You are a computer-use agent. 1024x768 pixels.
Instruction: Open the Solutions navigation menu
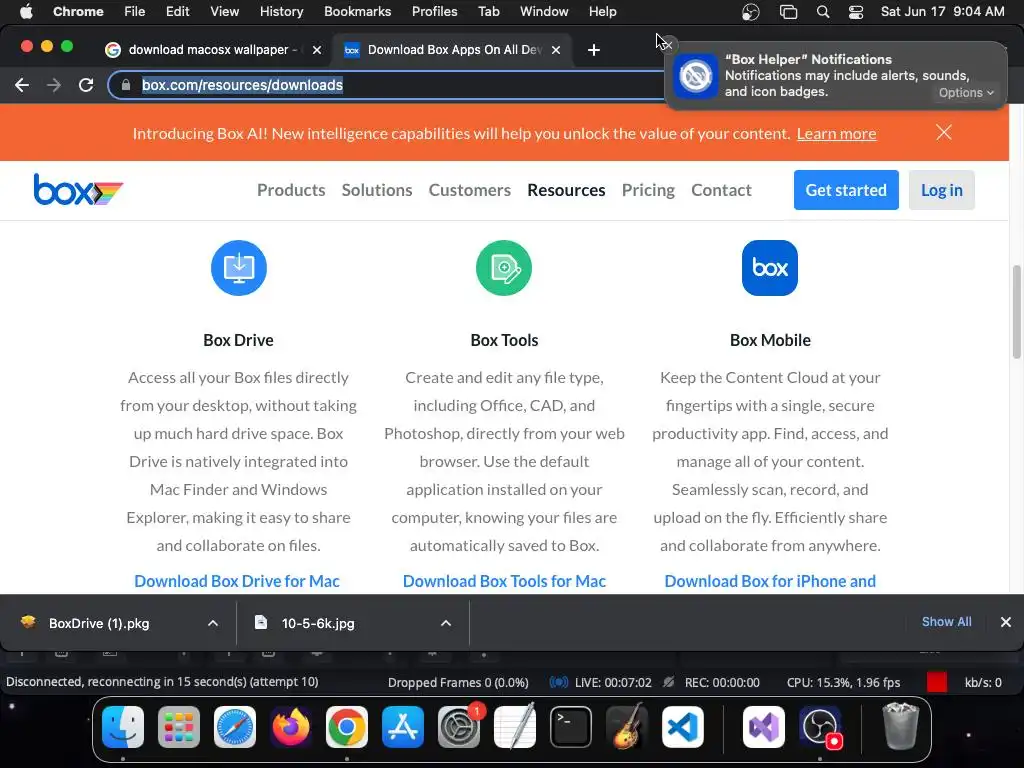(x=377, y=190)
